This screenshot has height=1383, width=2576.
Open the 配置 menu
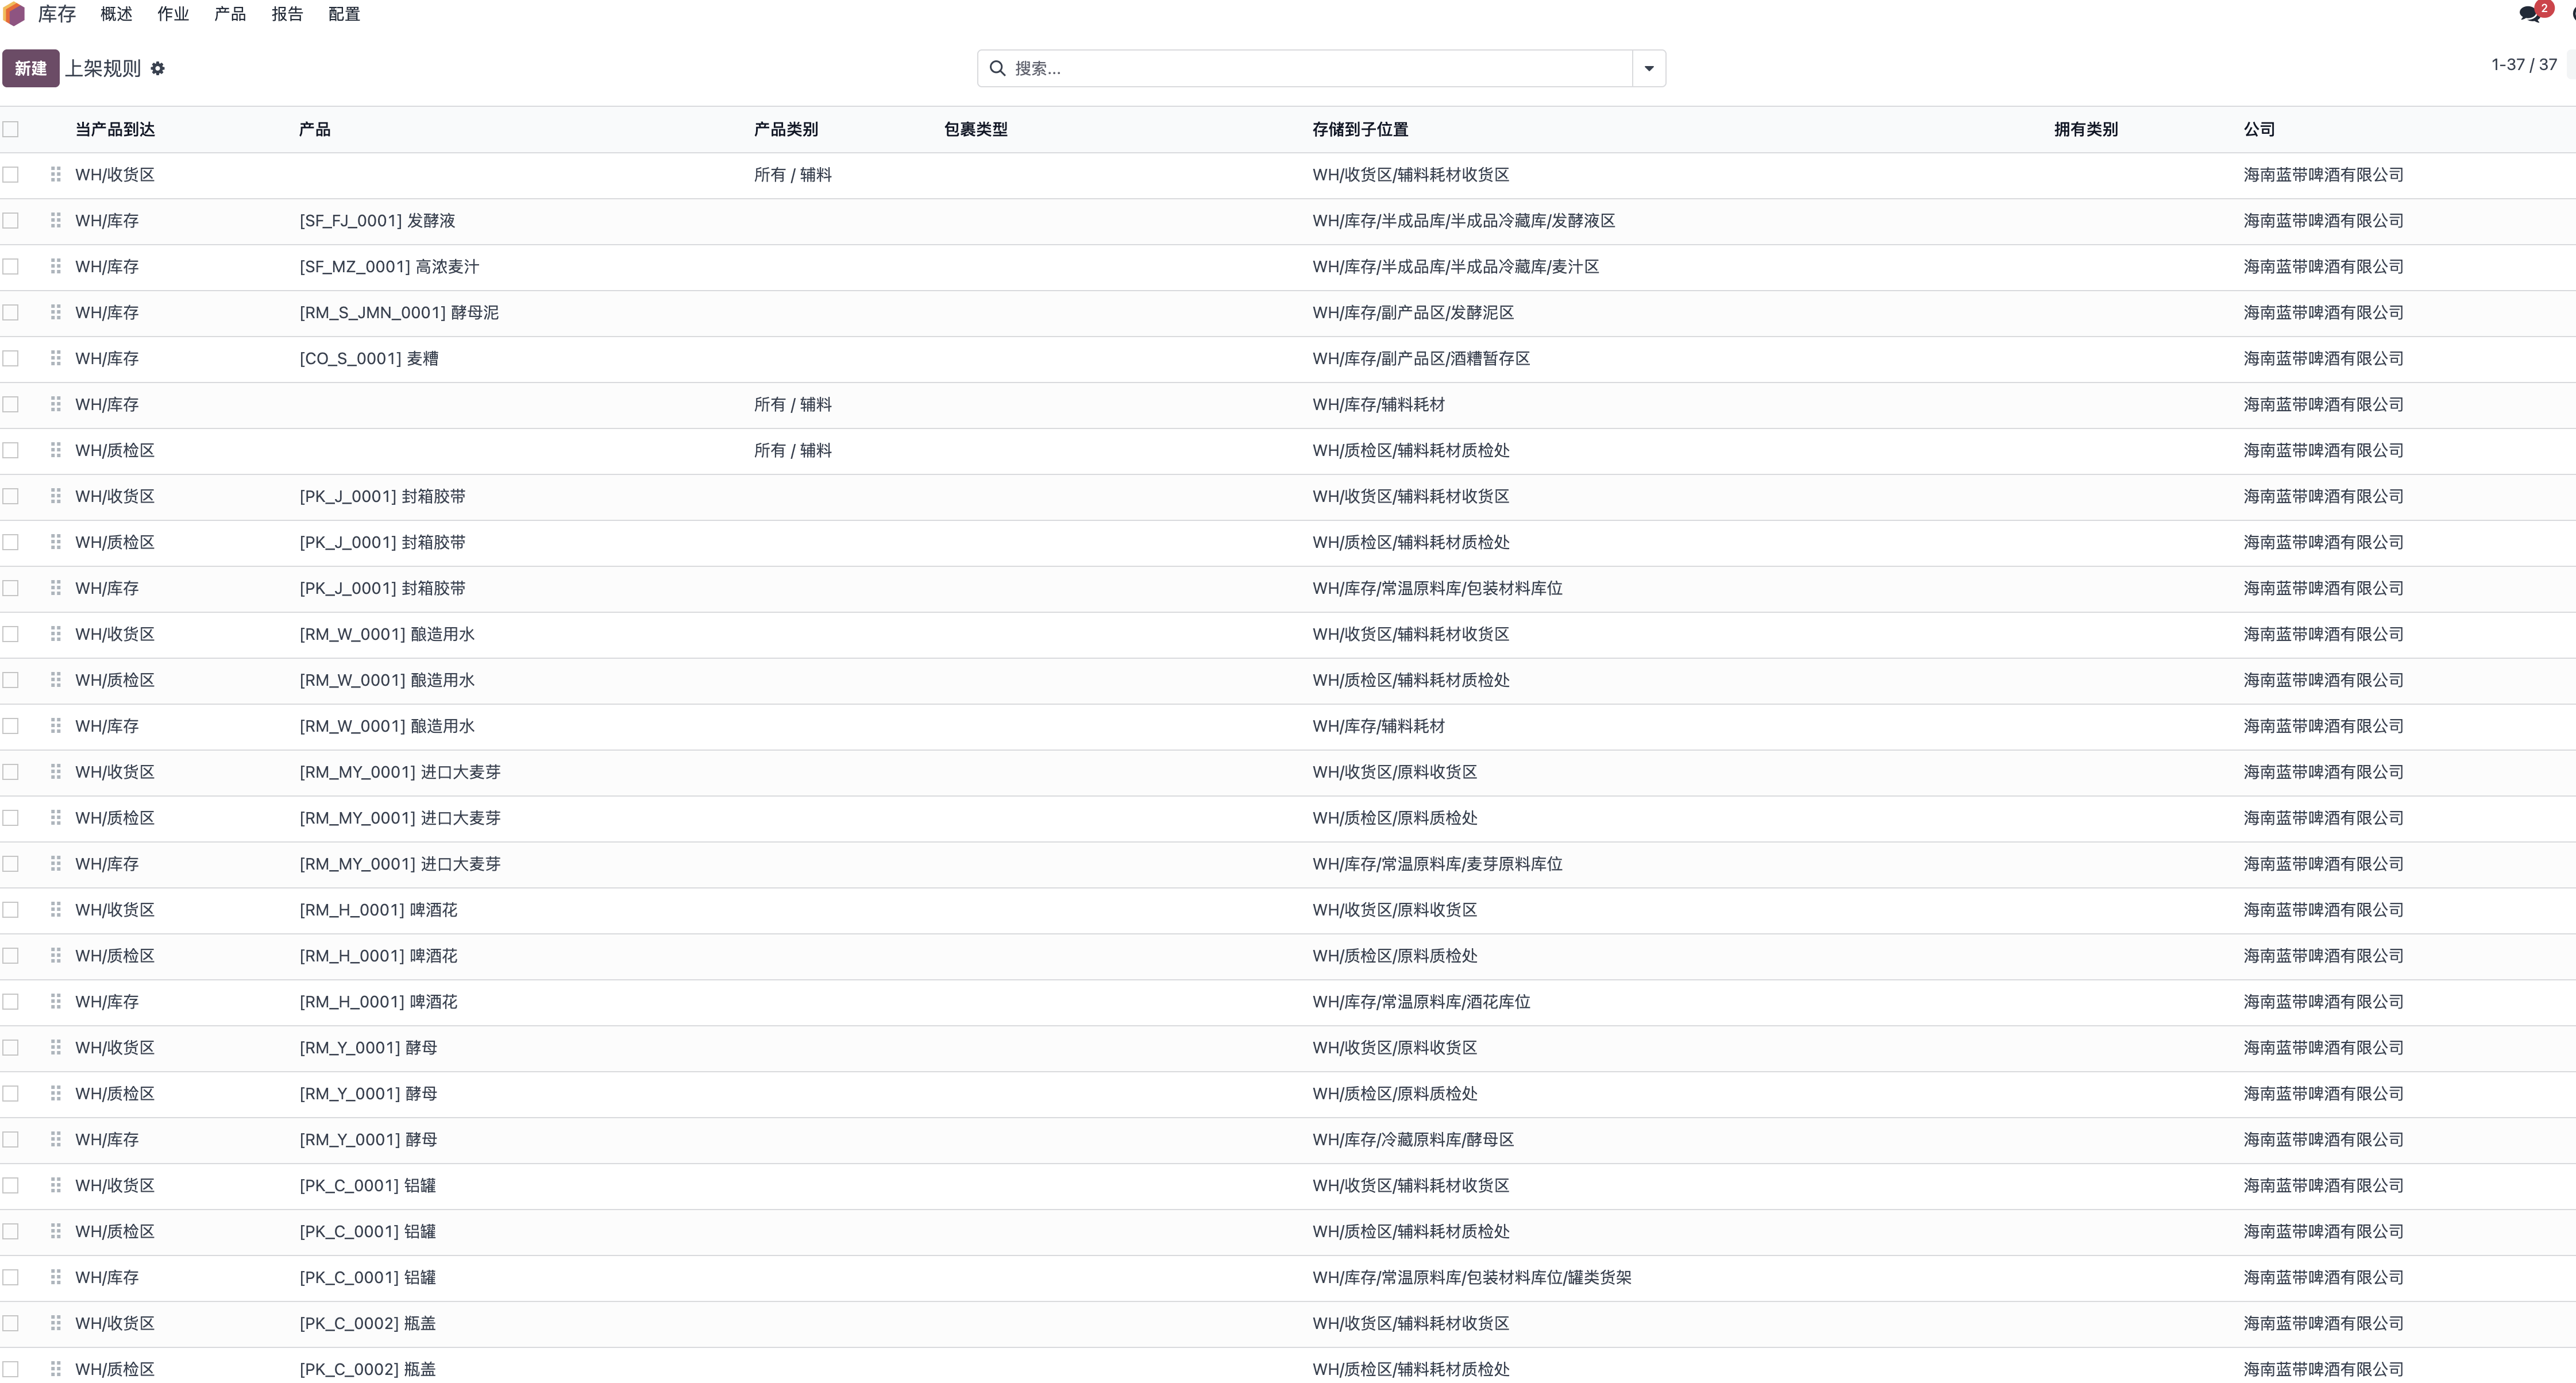click(344, 14)
